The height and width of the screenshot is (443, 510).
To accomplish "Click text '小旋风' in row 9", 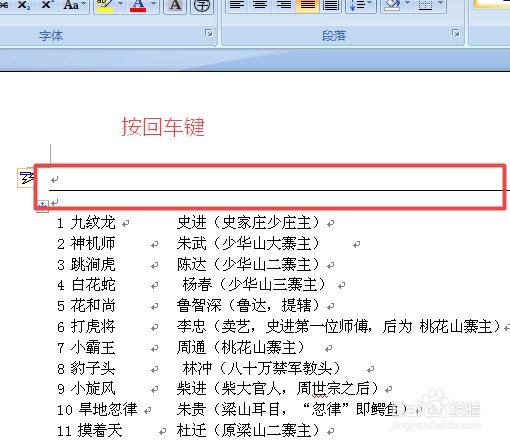I will click(x=93, y=389).
